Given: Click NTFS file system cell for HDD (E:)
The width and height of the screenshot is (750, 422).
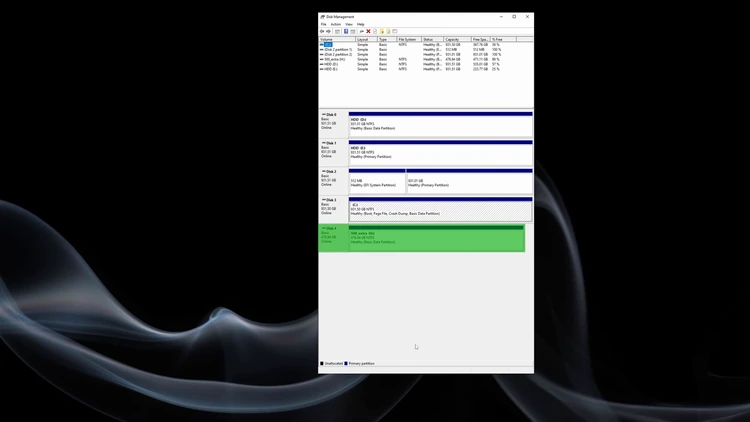Looking at the screenshot, I should pyautogui.click(x=403, y=69).
